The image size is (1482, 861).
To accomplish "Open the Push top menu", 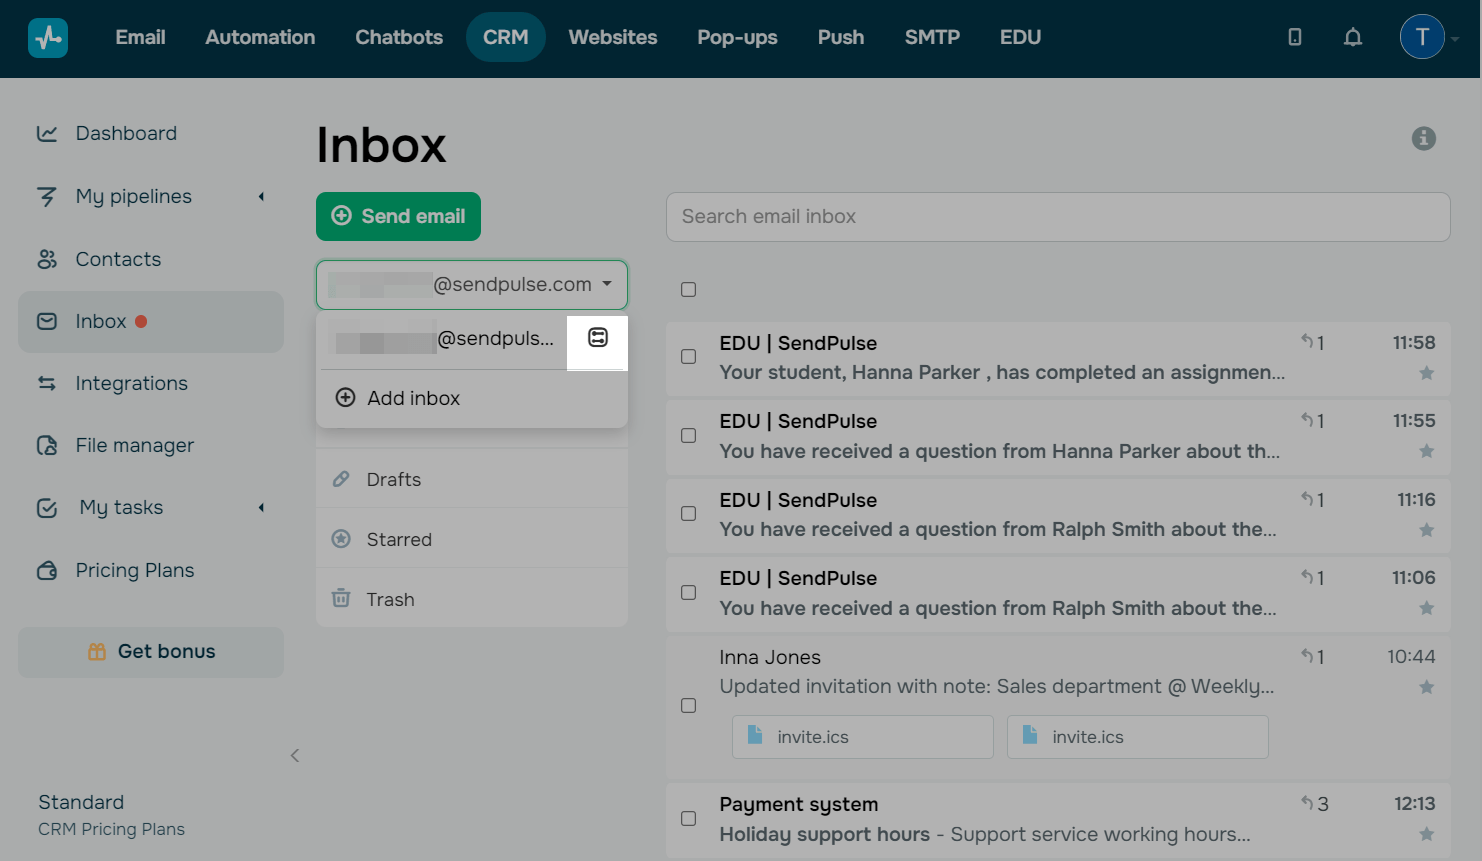I will point(841,38).
